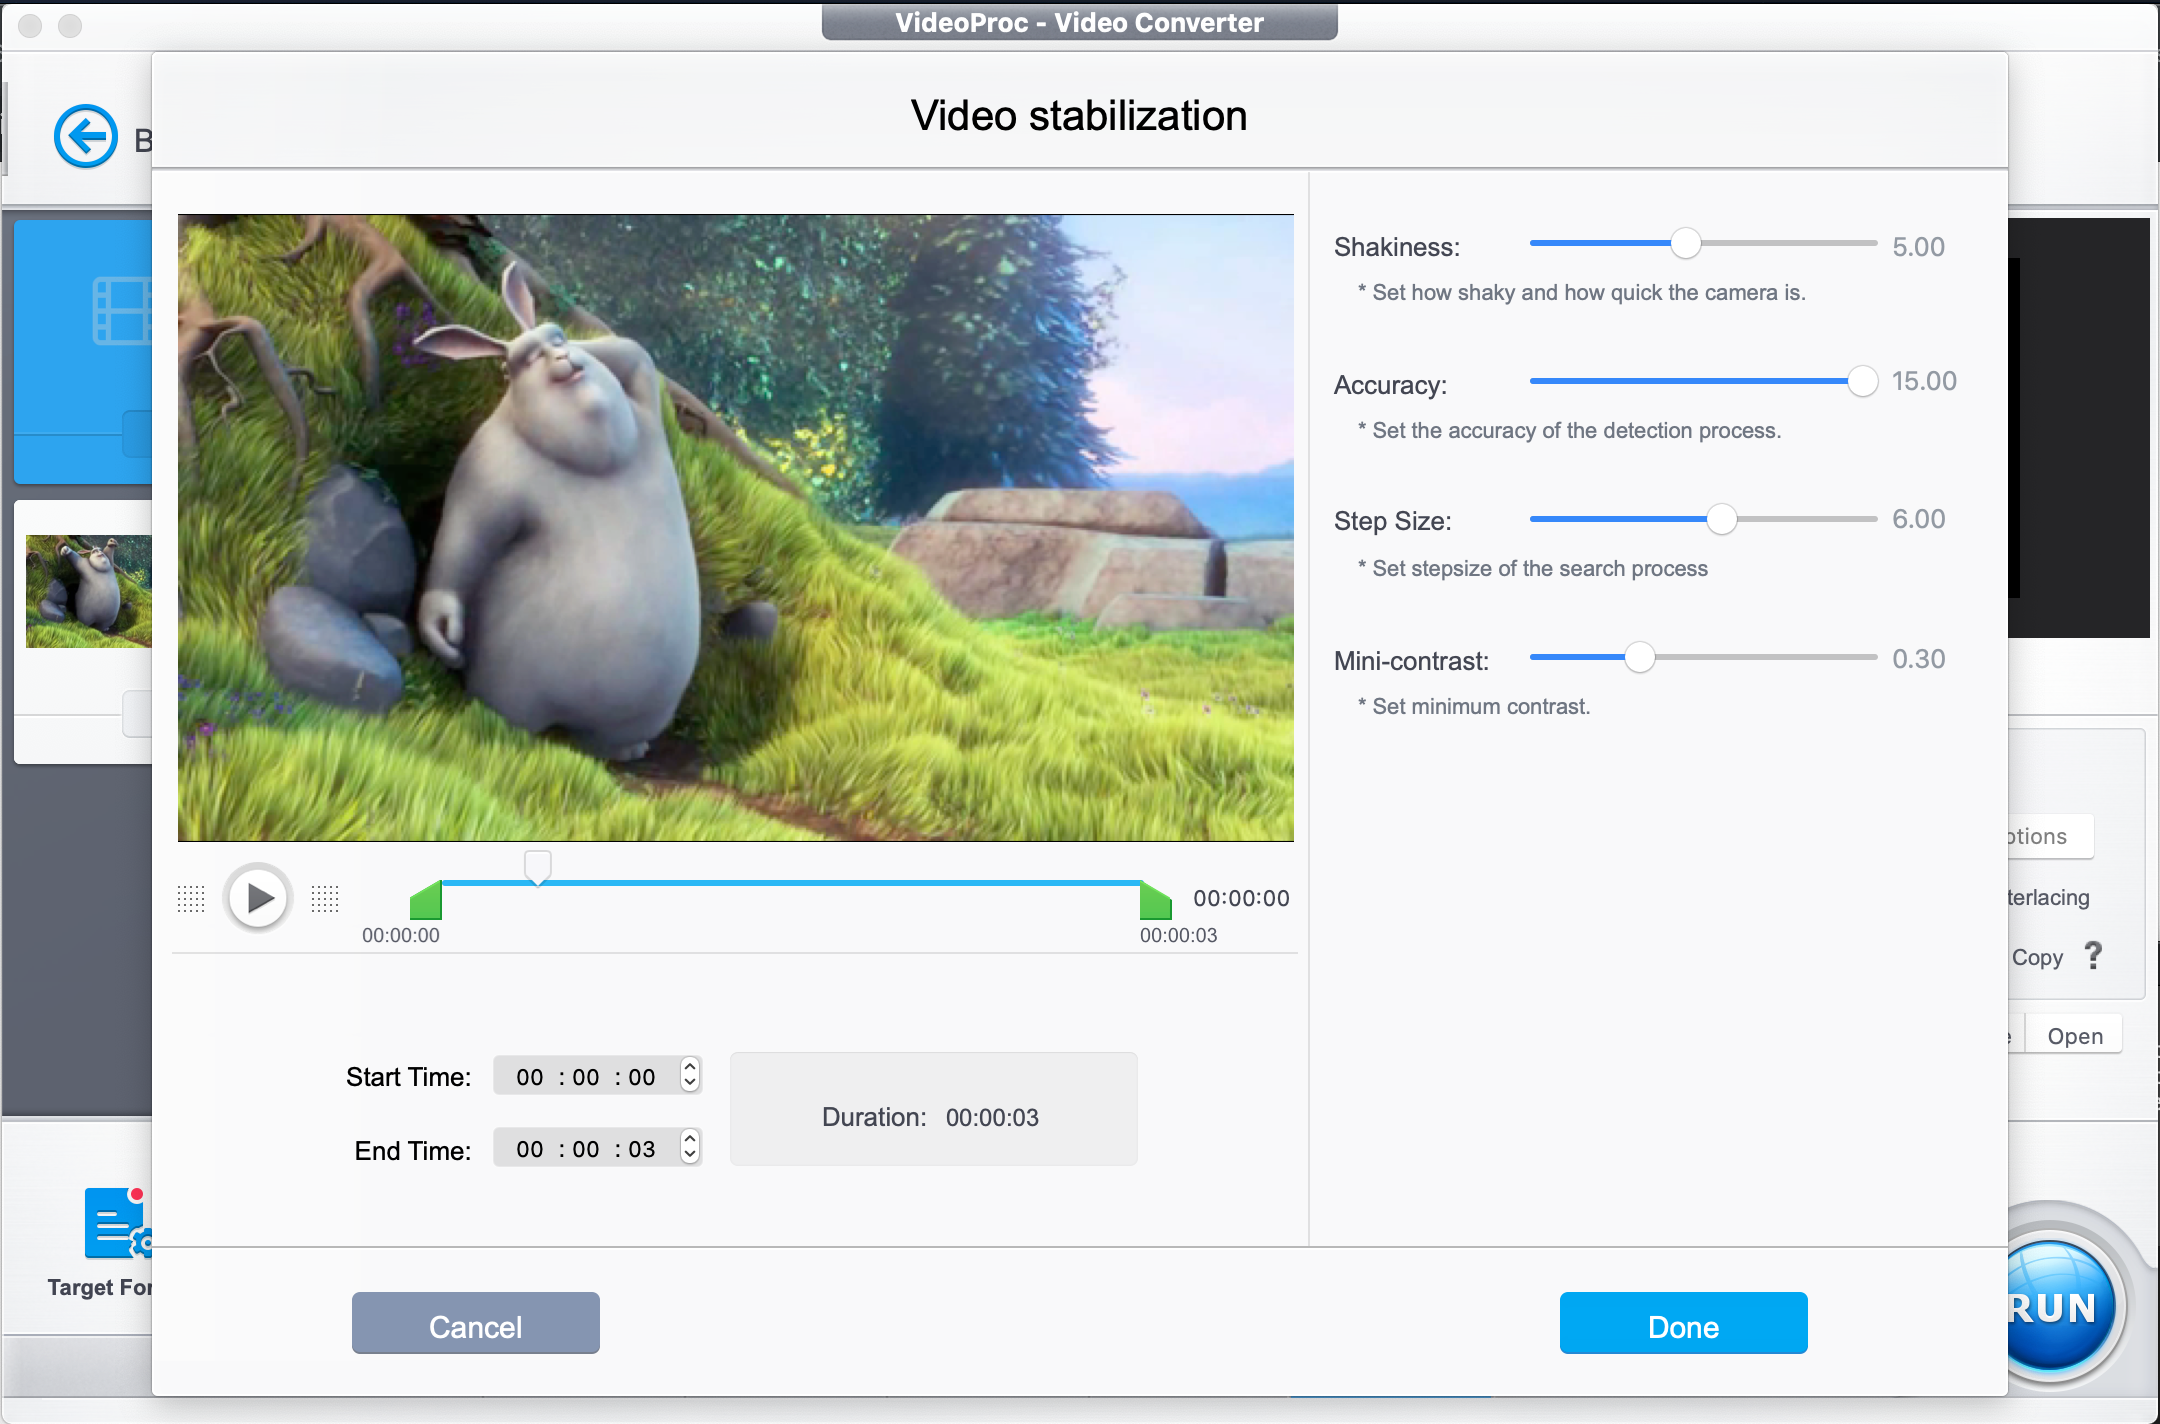Image resolution: width=2160 pixels, height=1424 pixels.
Task: Click the current time 00:00:00 beside the timeline
Action: click(x=1241, y=898)
